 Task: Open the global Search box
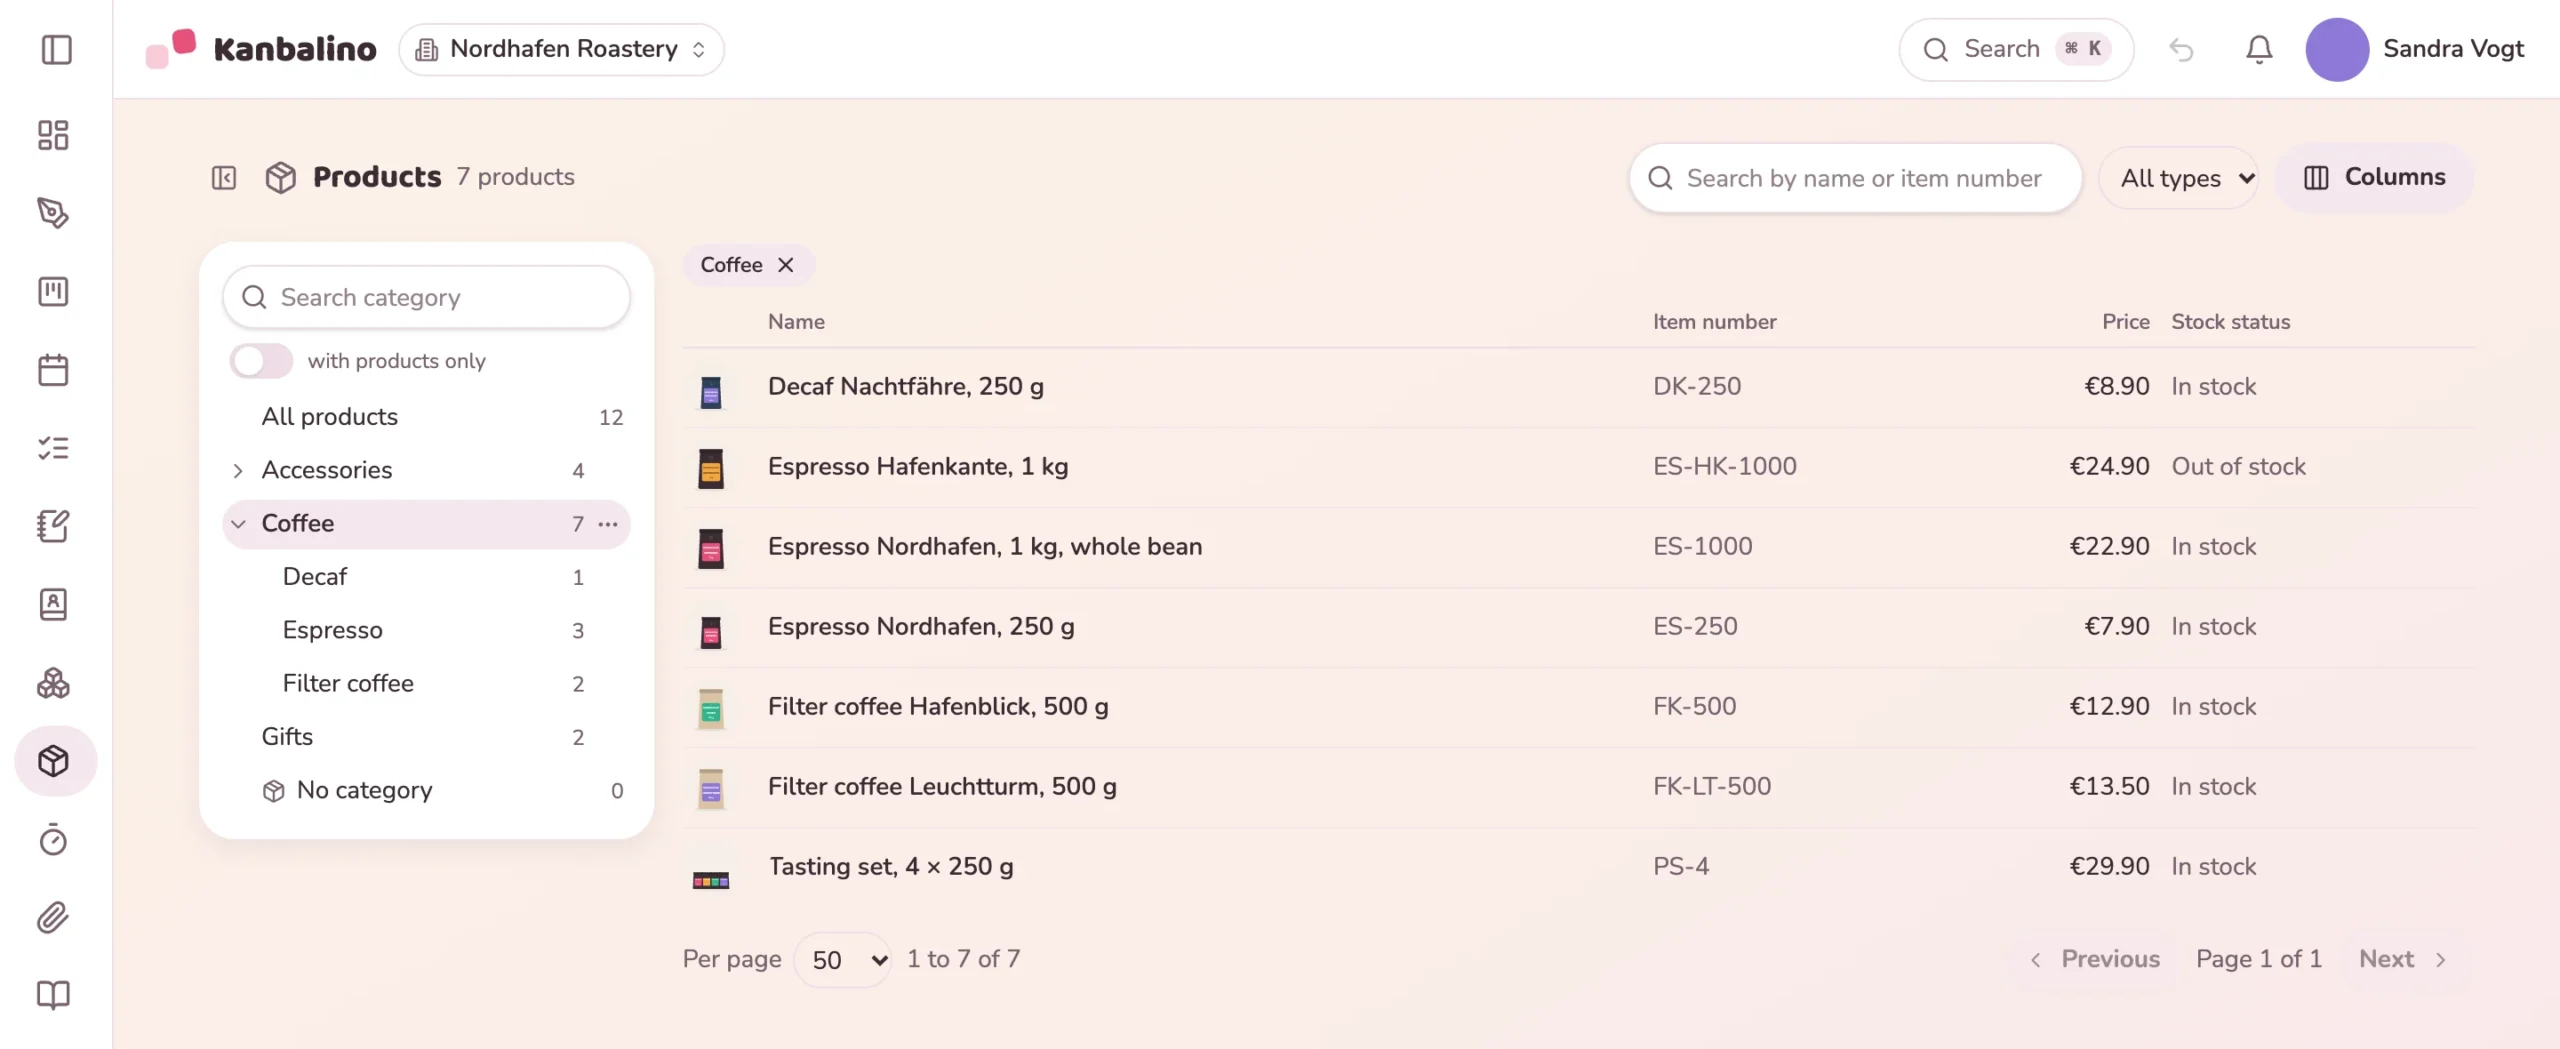click(x=2016, y=49)
